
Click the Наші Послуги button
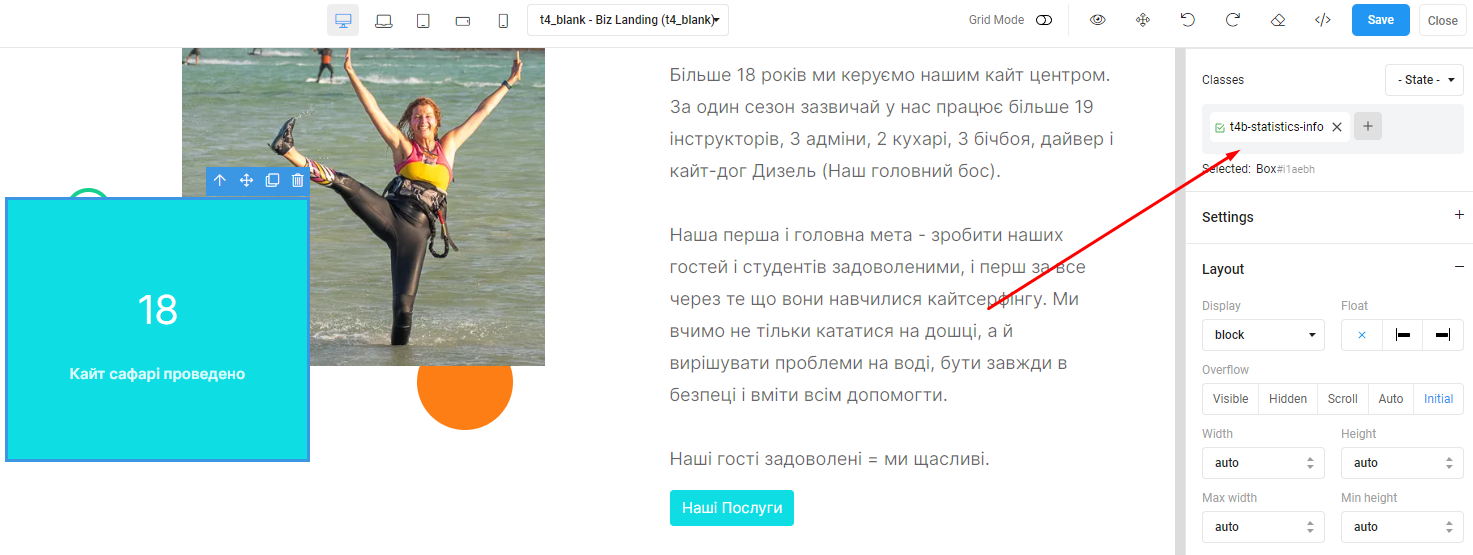point(732,508)
